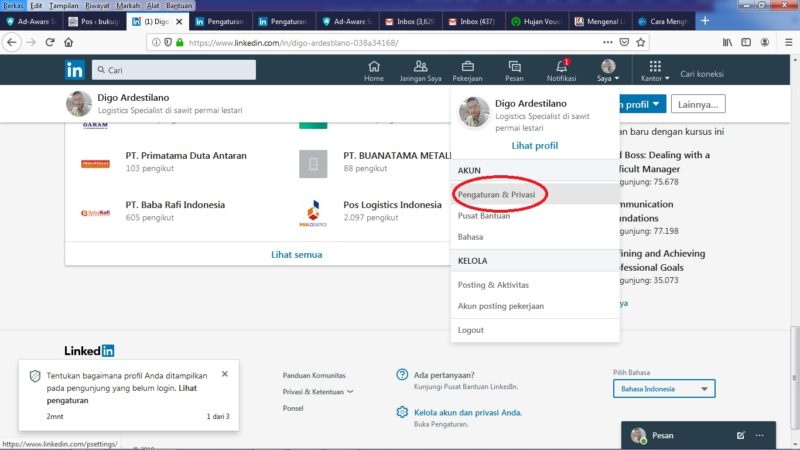Open the Riwayat menu
Screen dimensions: 800x450
coord(97,6)
